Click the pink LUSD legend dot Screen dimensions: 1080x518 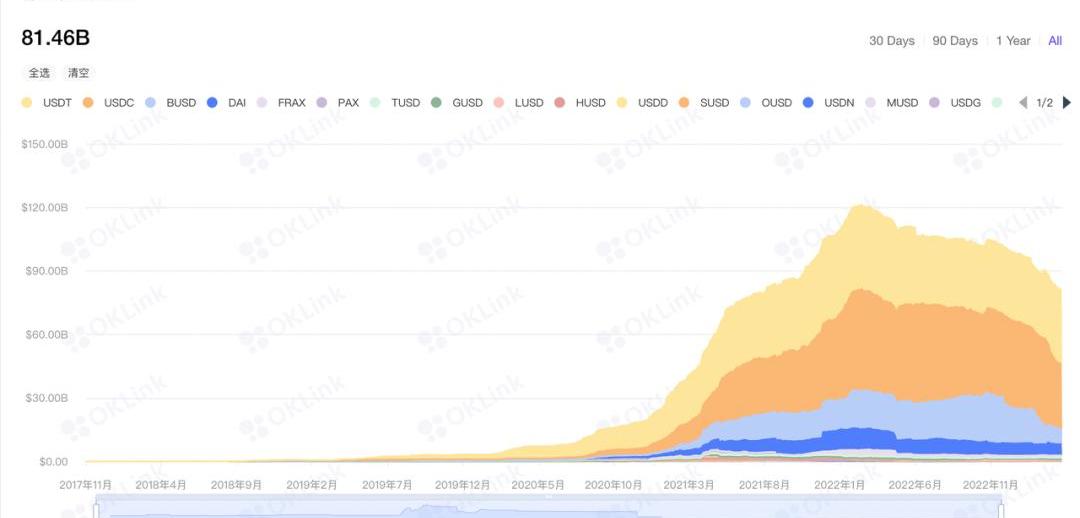(498, 103)
